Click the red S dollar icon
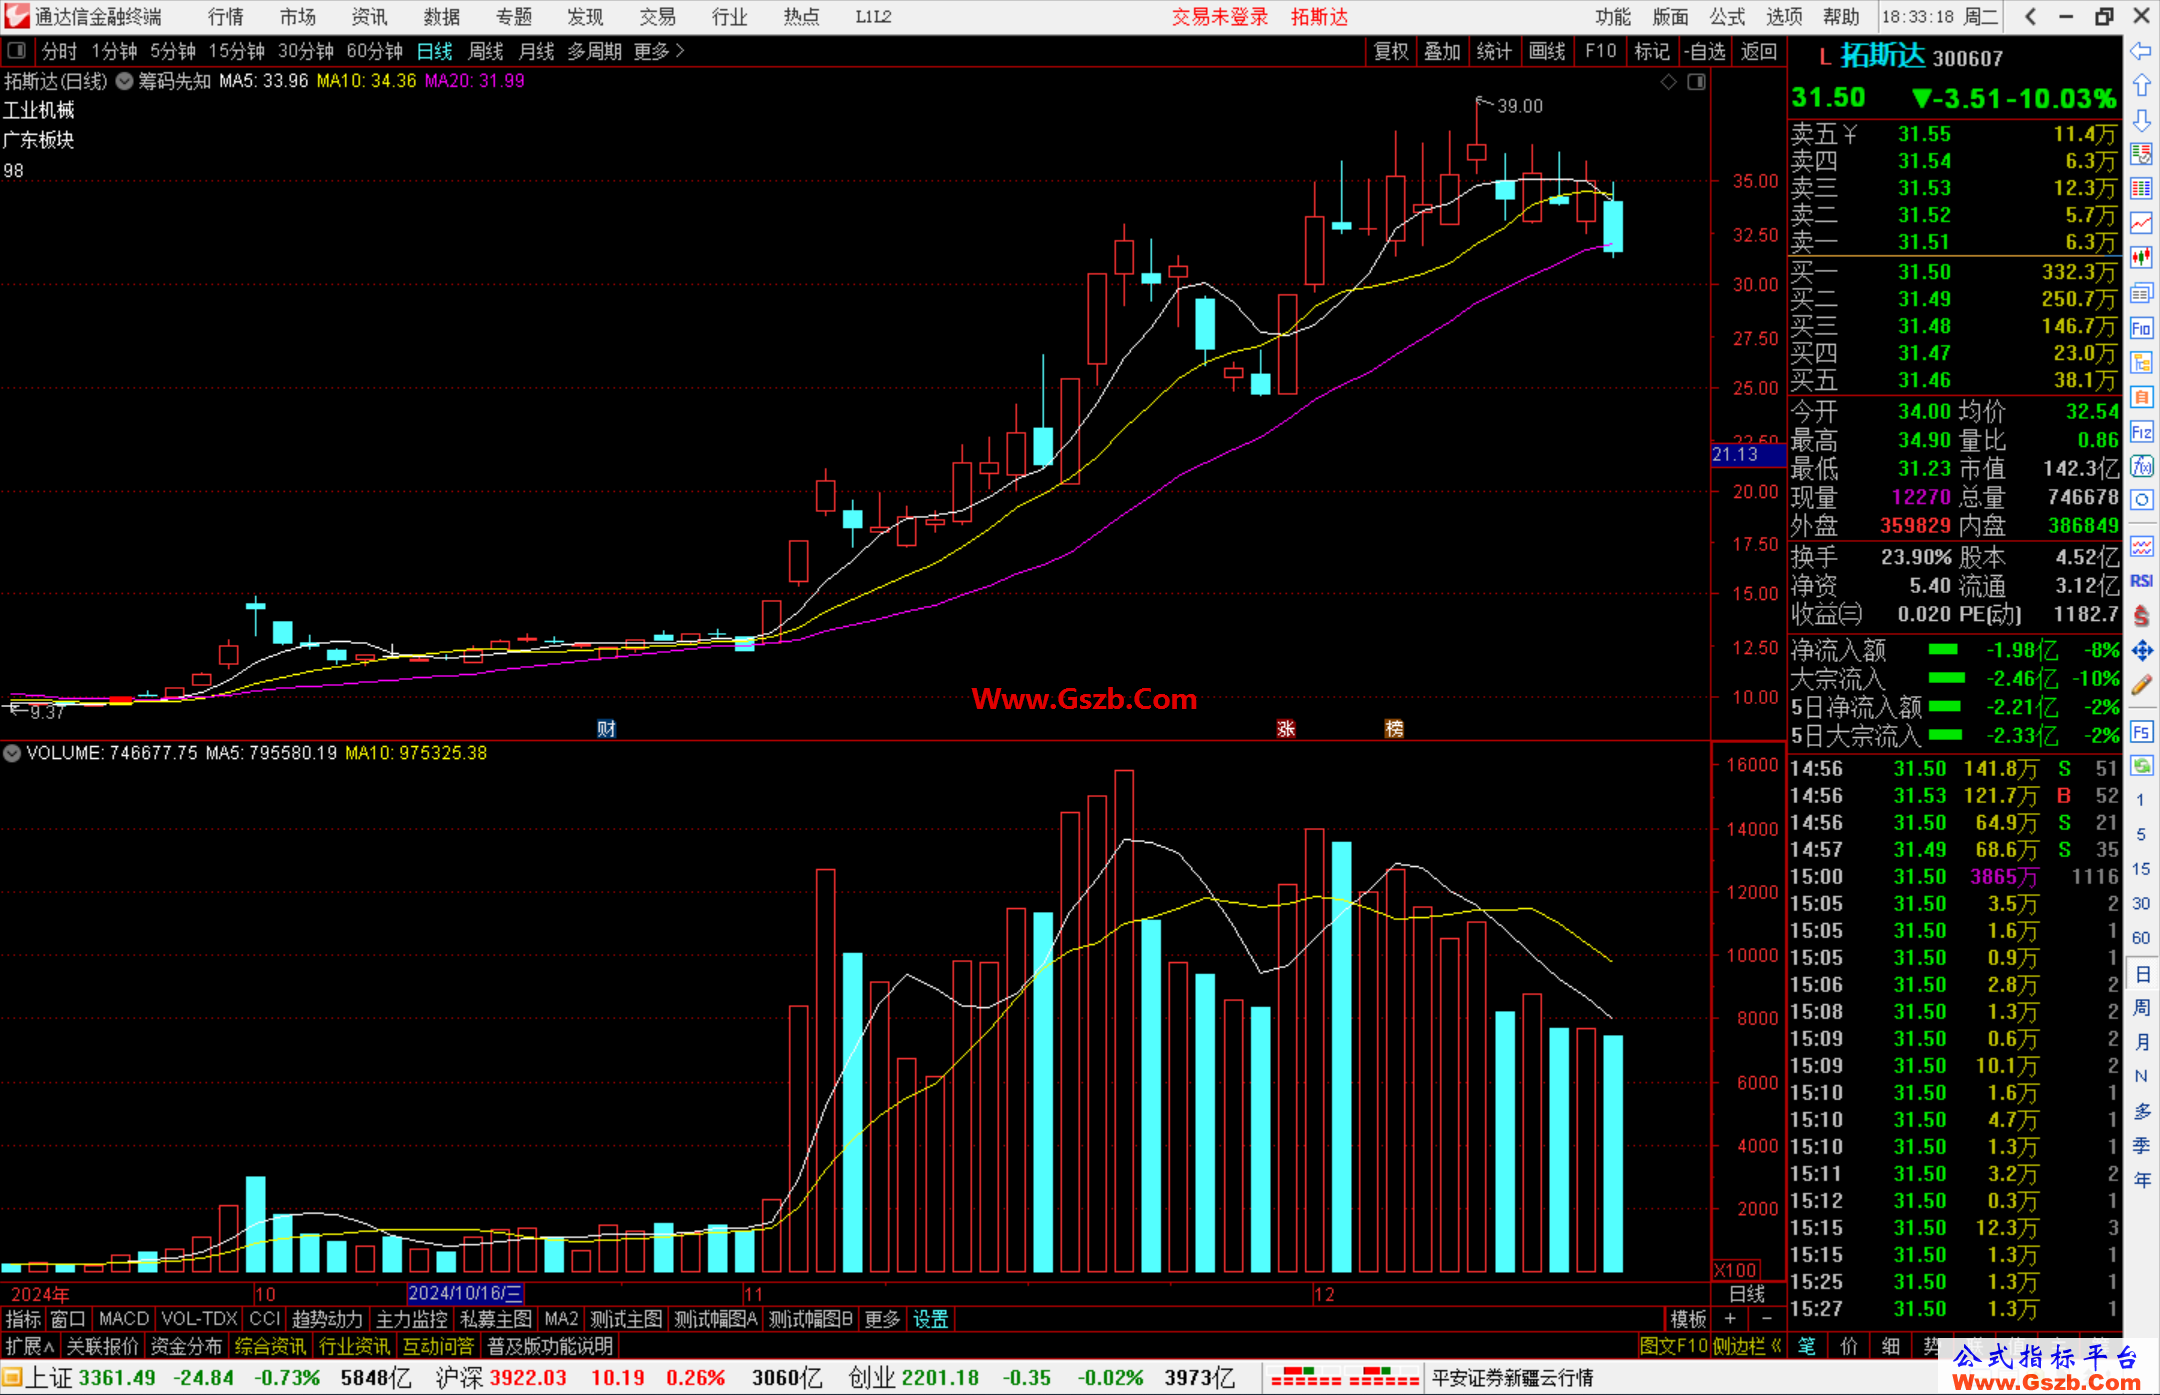Image resolution: width=2160 pixels, height=1395 pixels. point(2141,616)
